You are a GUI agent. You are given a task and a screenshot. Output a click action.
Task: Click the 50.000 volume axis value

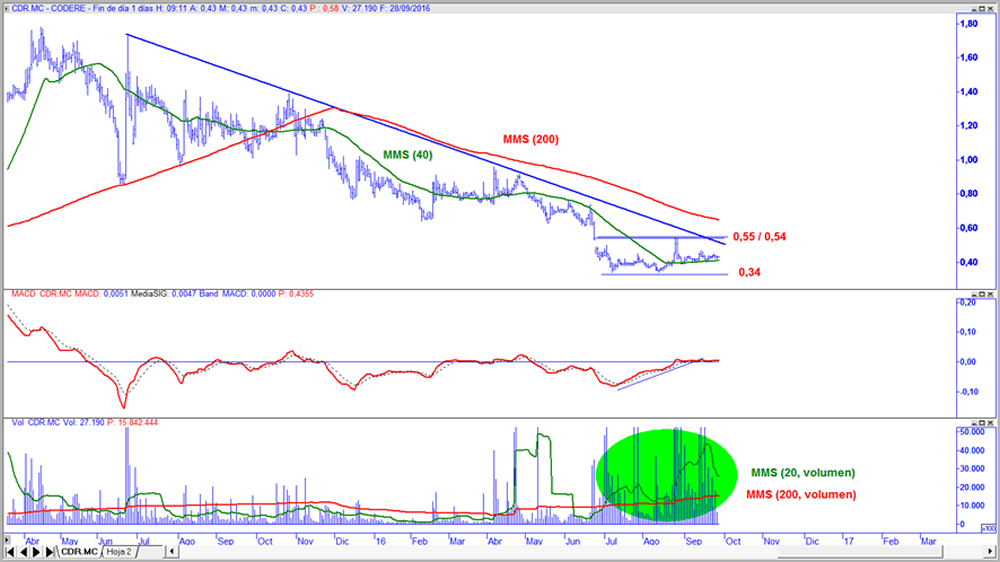pos(971,432)
